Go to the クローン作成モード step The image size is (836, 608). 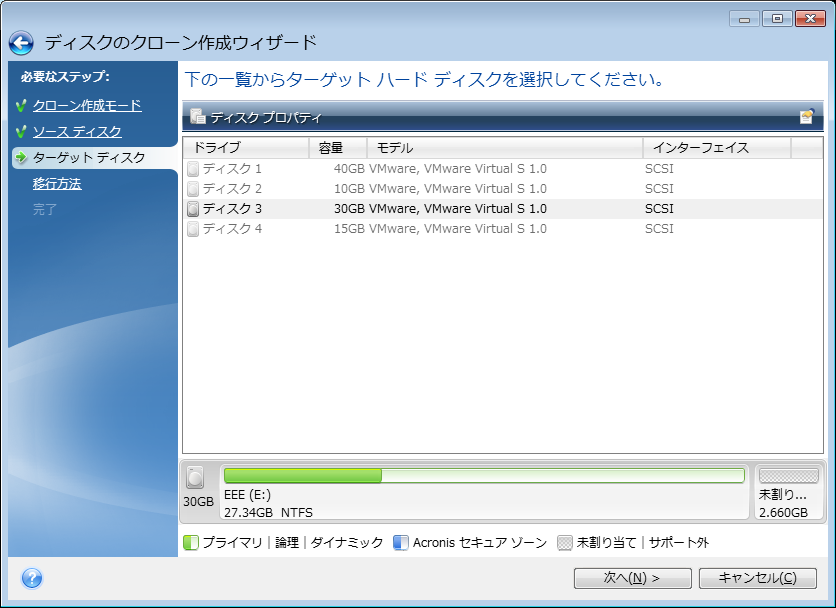pos(87,106)
